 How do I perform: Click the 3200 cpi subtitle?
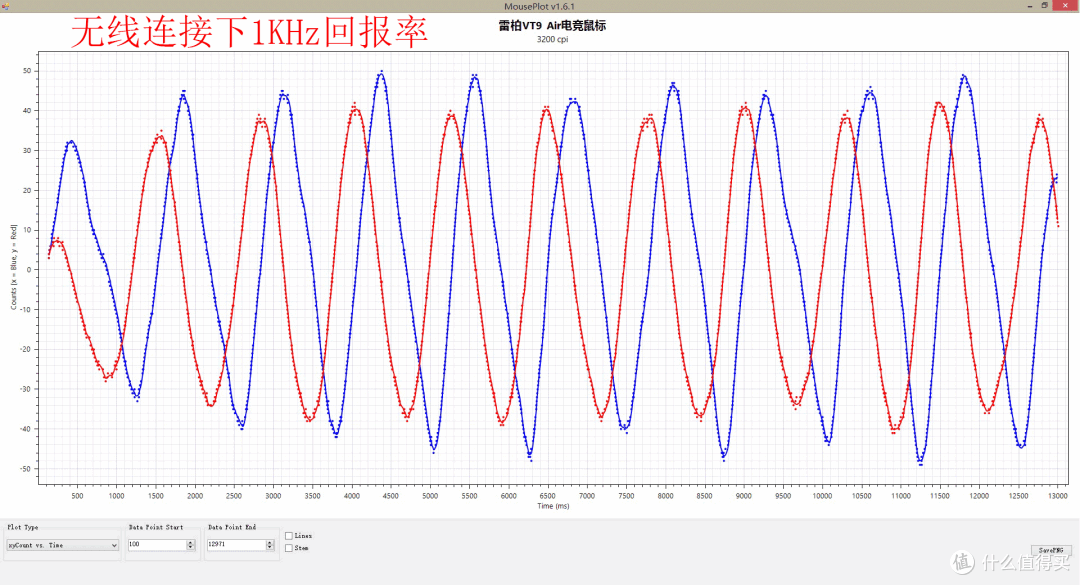point(552,39)
